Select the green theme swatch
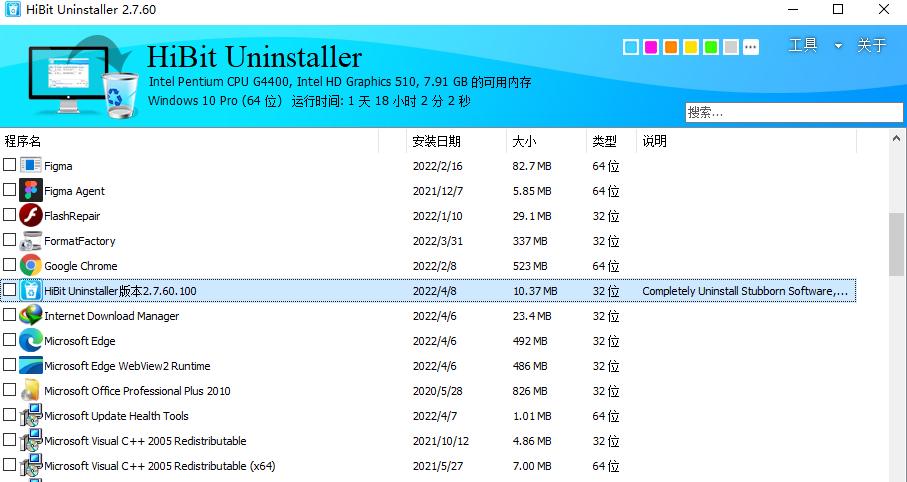This screenshot has width=907, height=482. (x=711, y=47)
